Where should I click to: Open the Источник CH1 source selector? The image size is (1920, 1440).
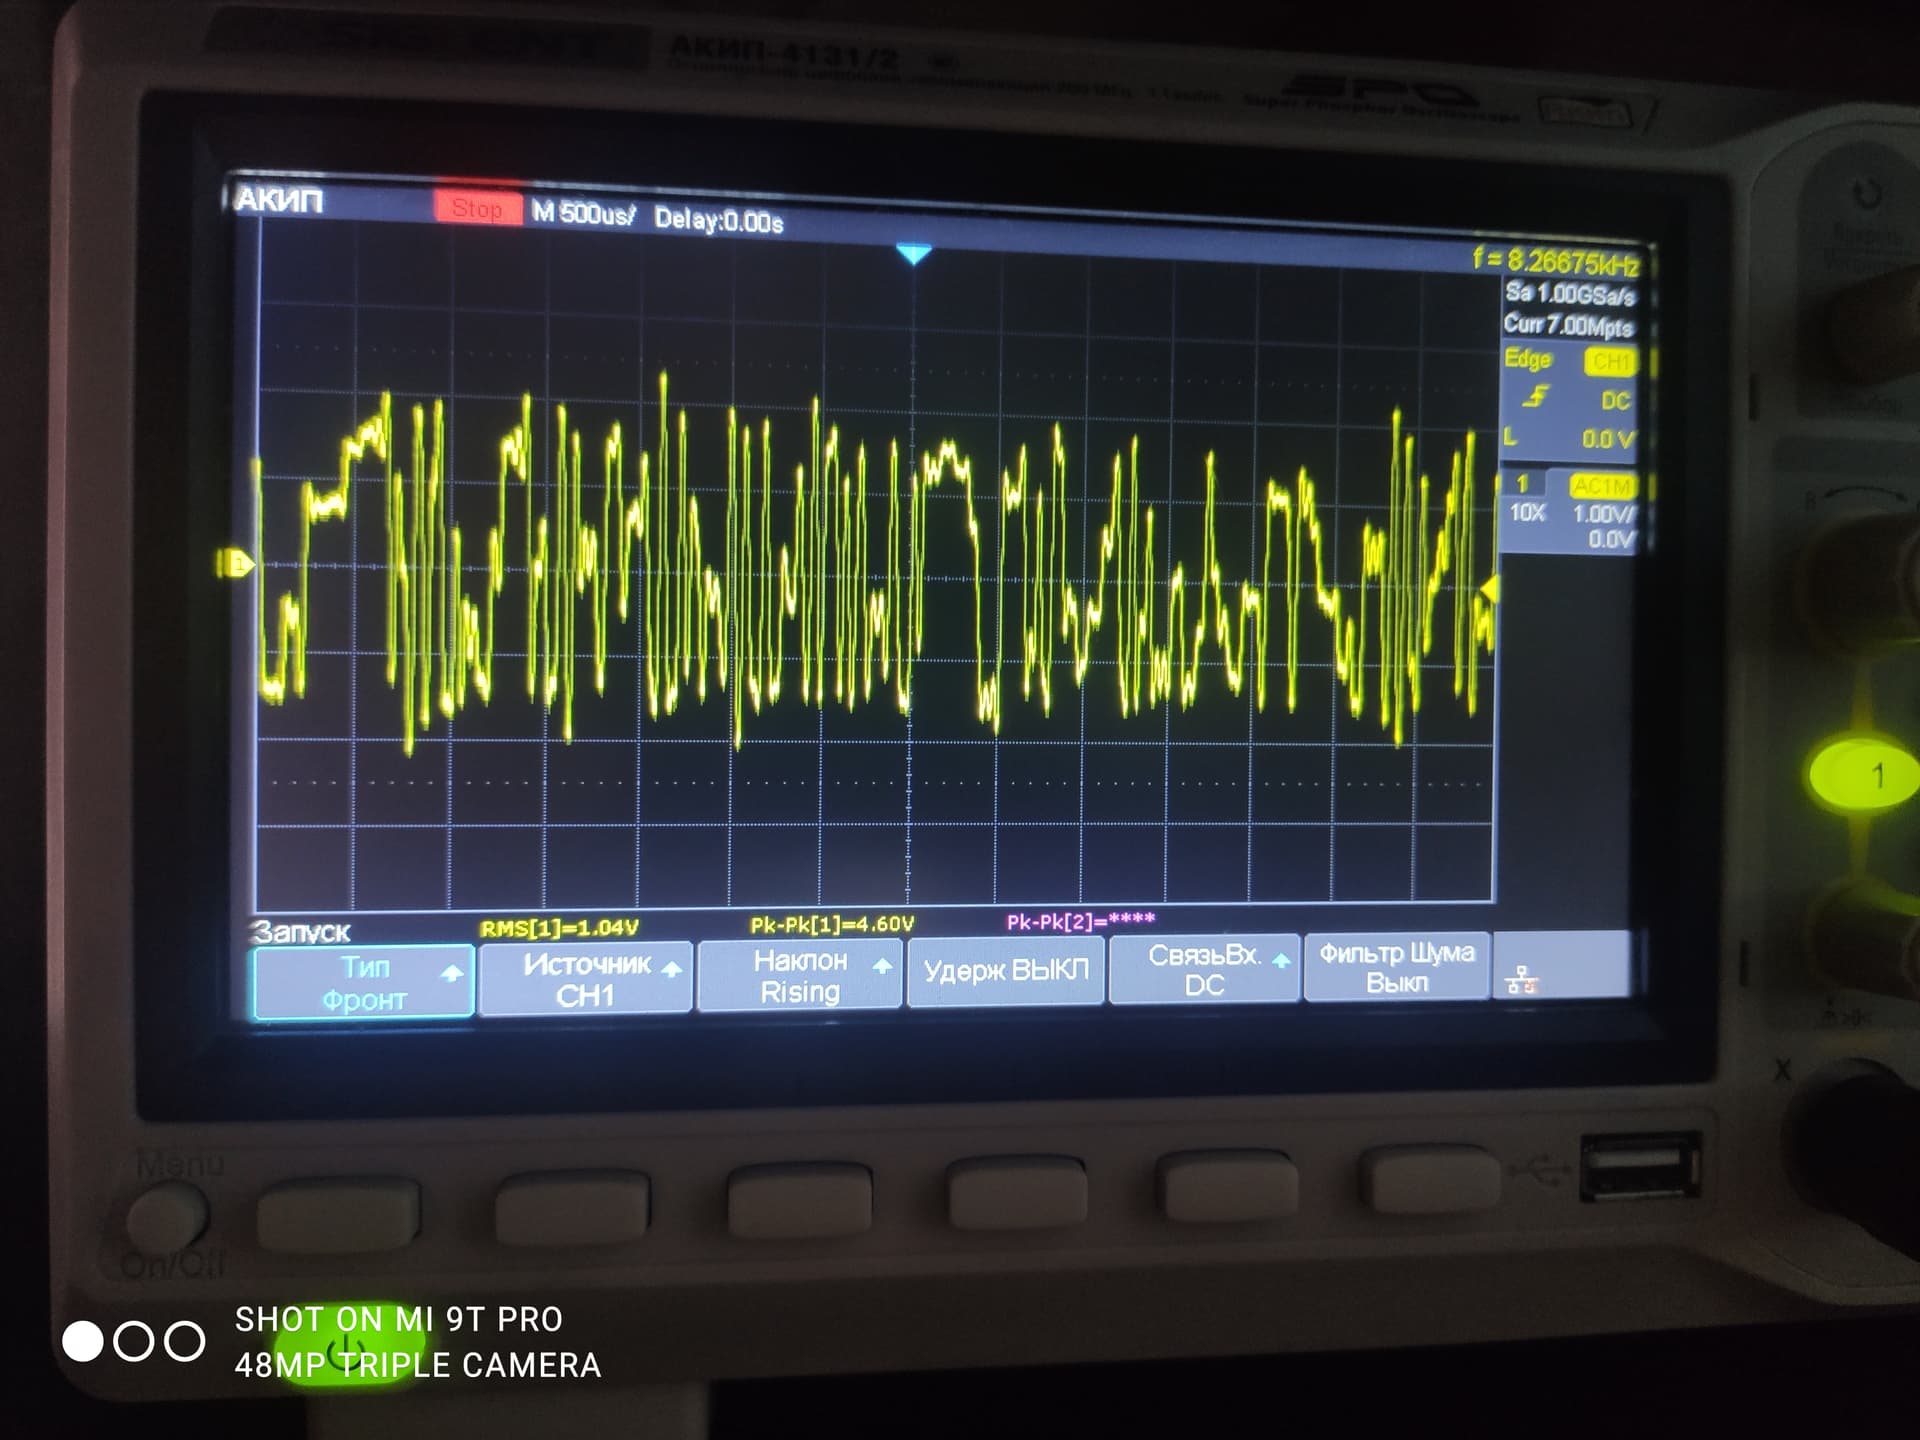(586, 979)
